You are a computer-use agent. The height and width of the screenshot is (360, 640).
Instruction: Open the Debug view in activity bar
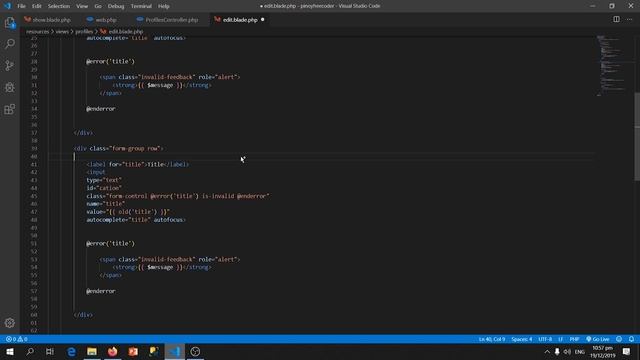(x=10, y=87)
